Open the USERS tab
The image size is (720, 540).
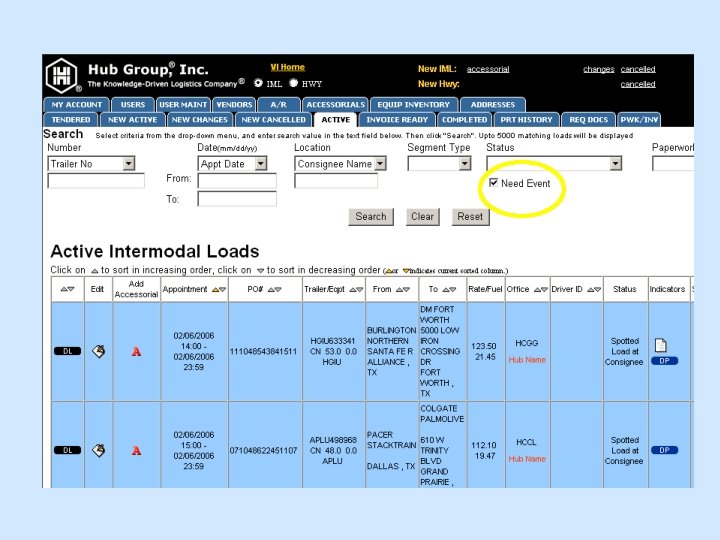point(133,105)
